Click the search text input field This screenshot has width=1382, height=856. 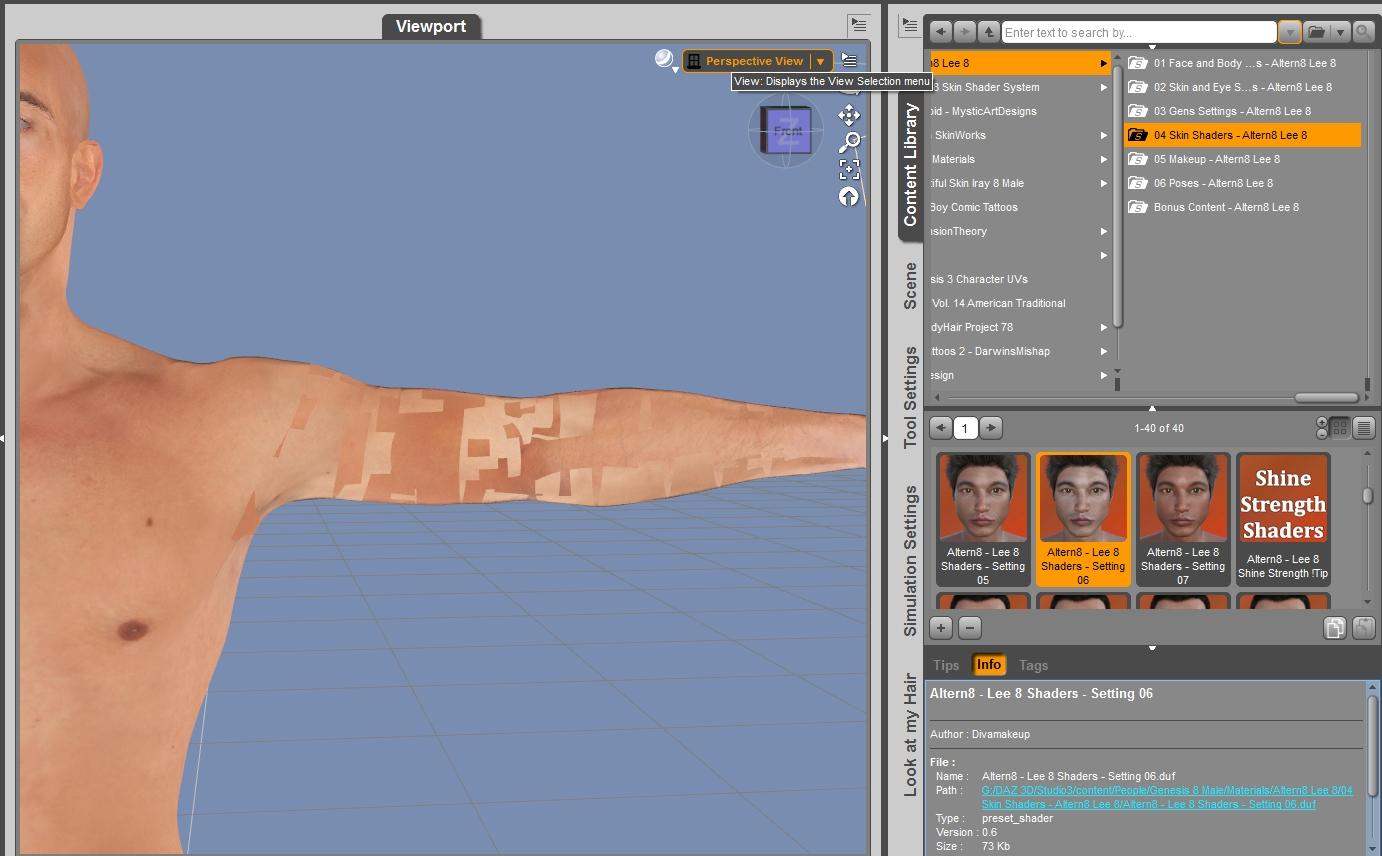pos(1139,32)
